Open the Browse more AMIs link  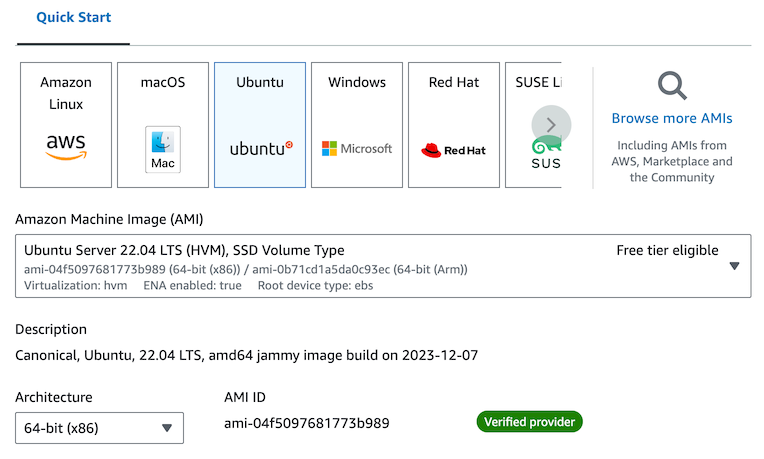coord(672,118)
